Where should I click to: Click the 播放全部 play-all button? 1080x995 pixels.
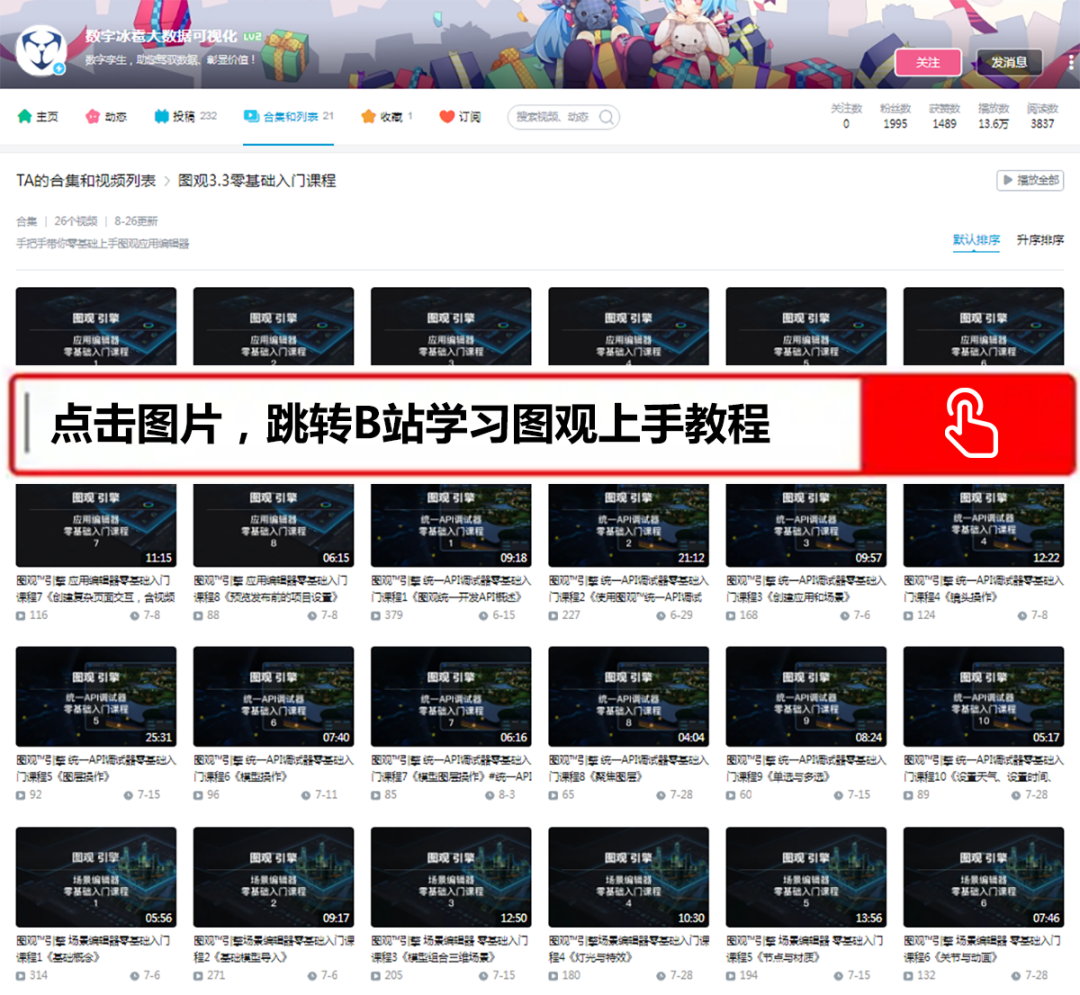1030,180
